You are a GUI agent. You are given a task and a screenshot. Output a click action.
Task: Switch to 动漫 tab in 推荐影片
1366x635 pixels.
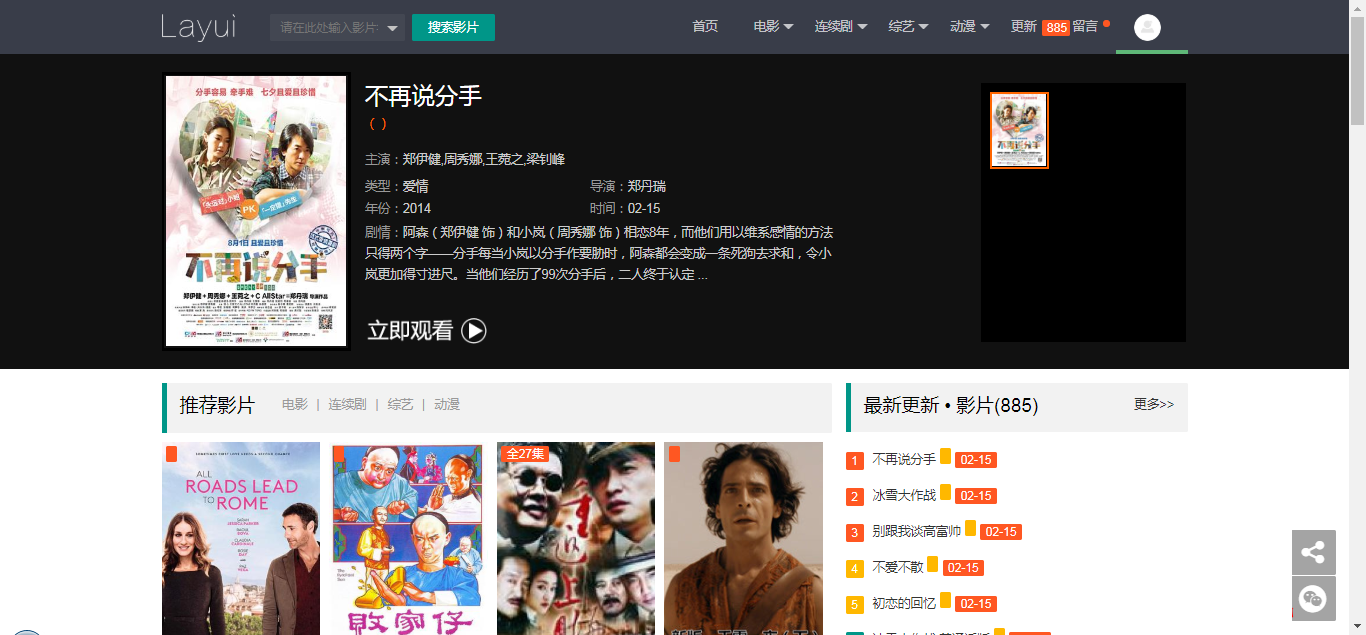pyautogui.click(x=447, y=405)
